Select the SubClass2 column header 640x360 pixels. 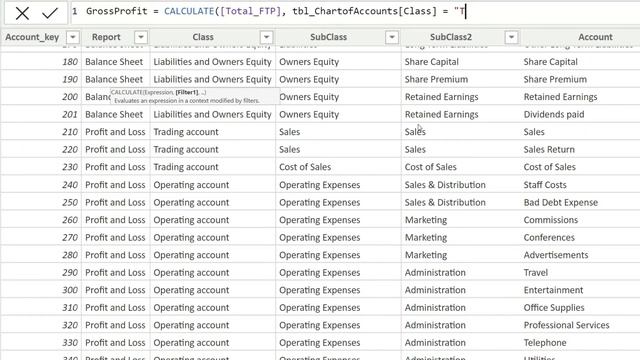click(451, 37)
